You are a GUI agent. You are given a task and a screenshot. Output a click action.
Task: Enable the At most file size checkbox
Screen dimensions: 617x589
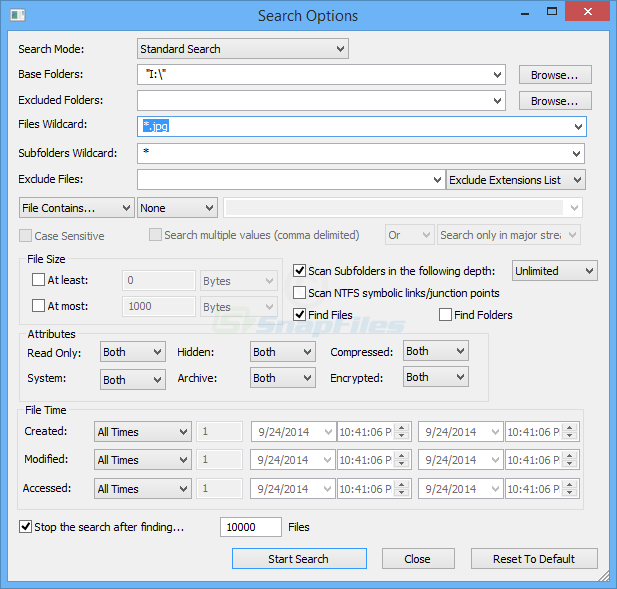(x=38, y=306)
